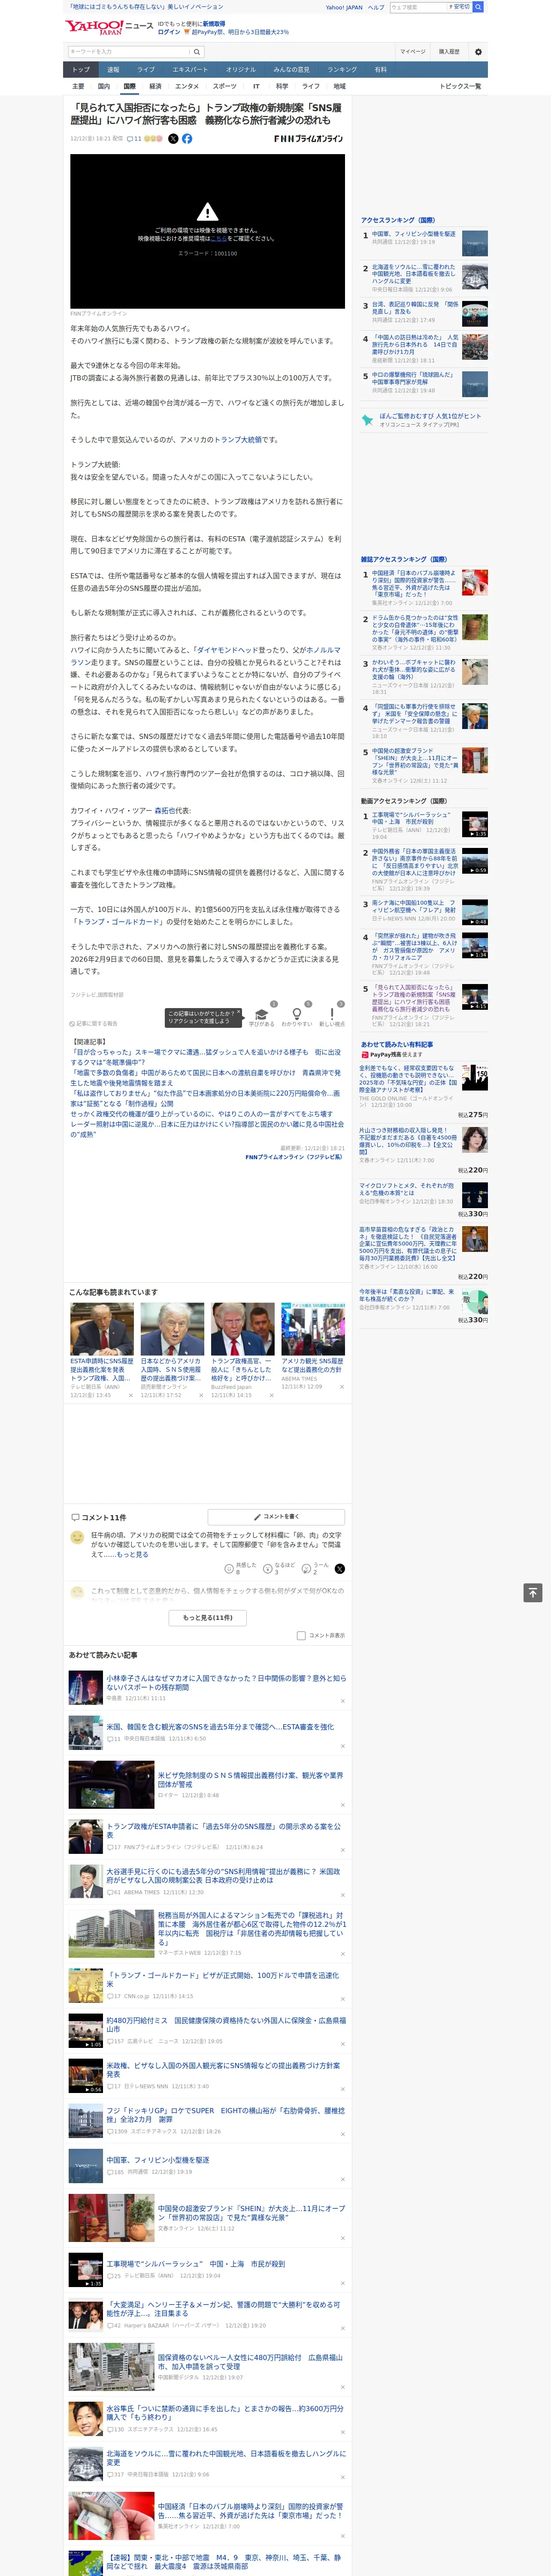Click the 記事に関する報告 report icon
Image resolution: width=551 pixels, height=2576 pixels.
click(73, 1024)
